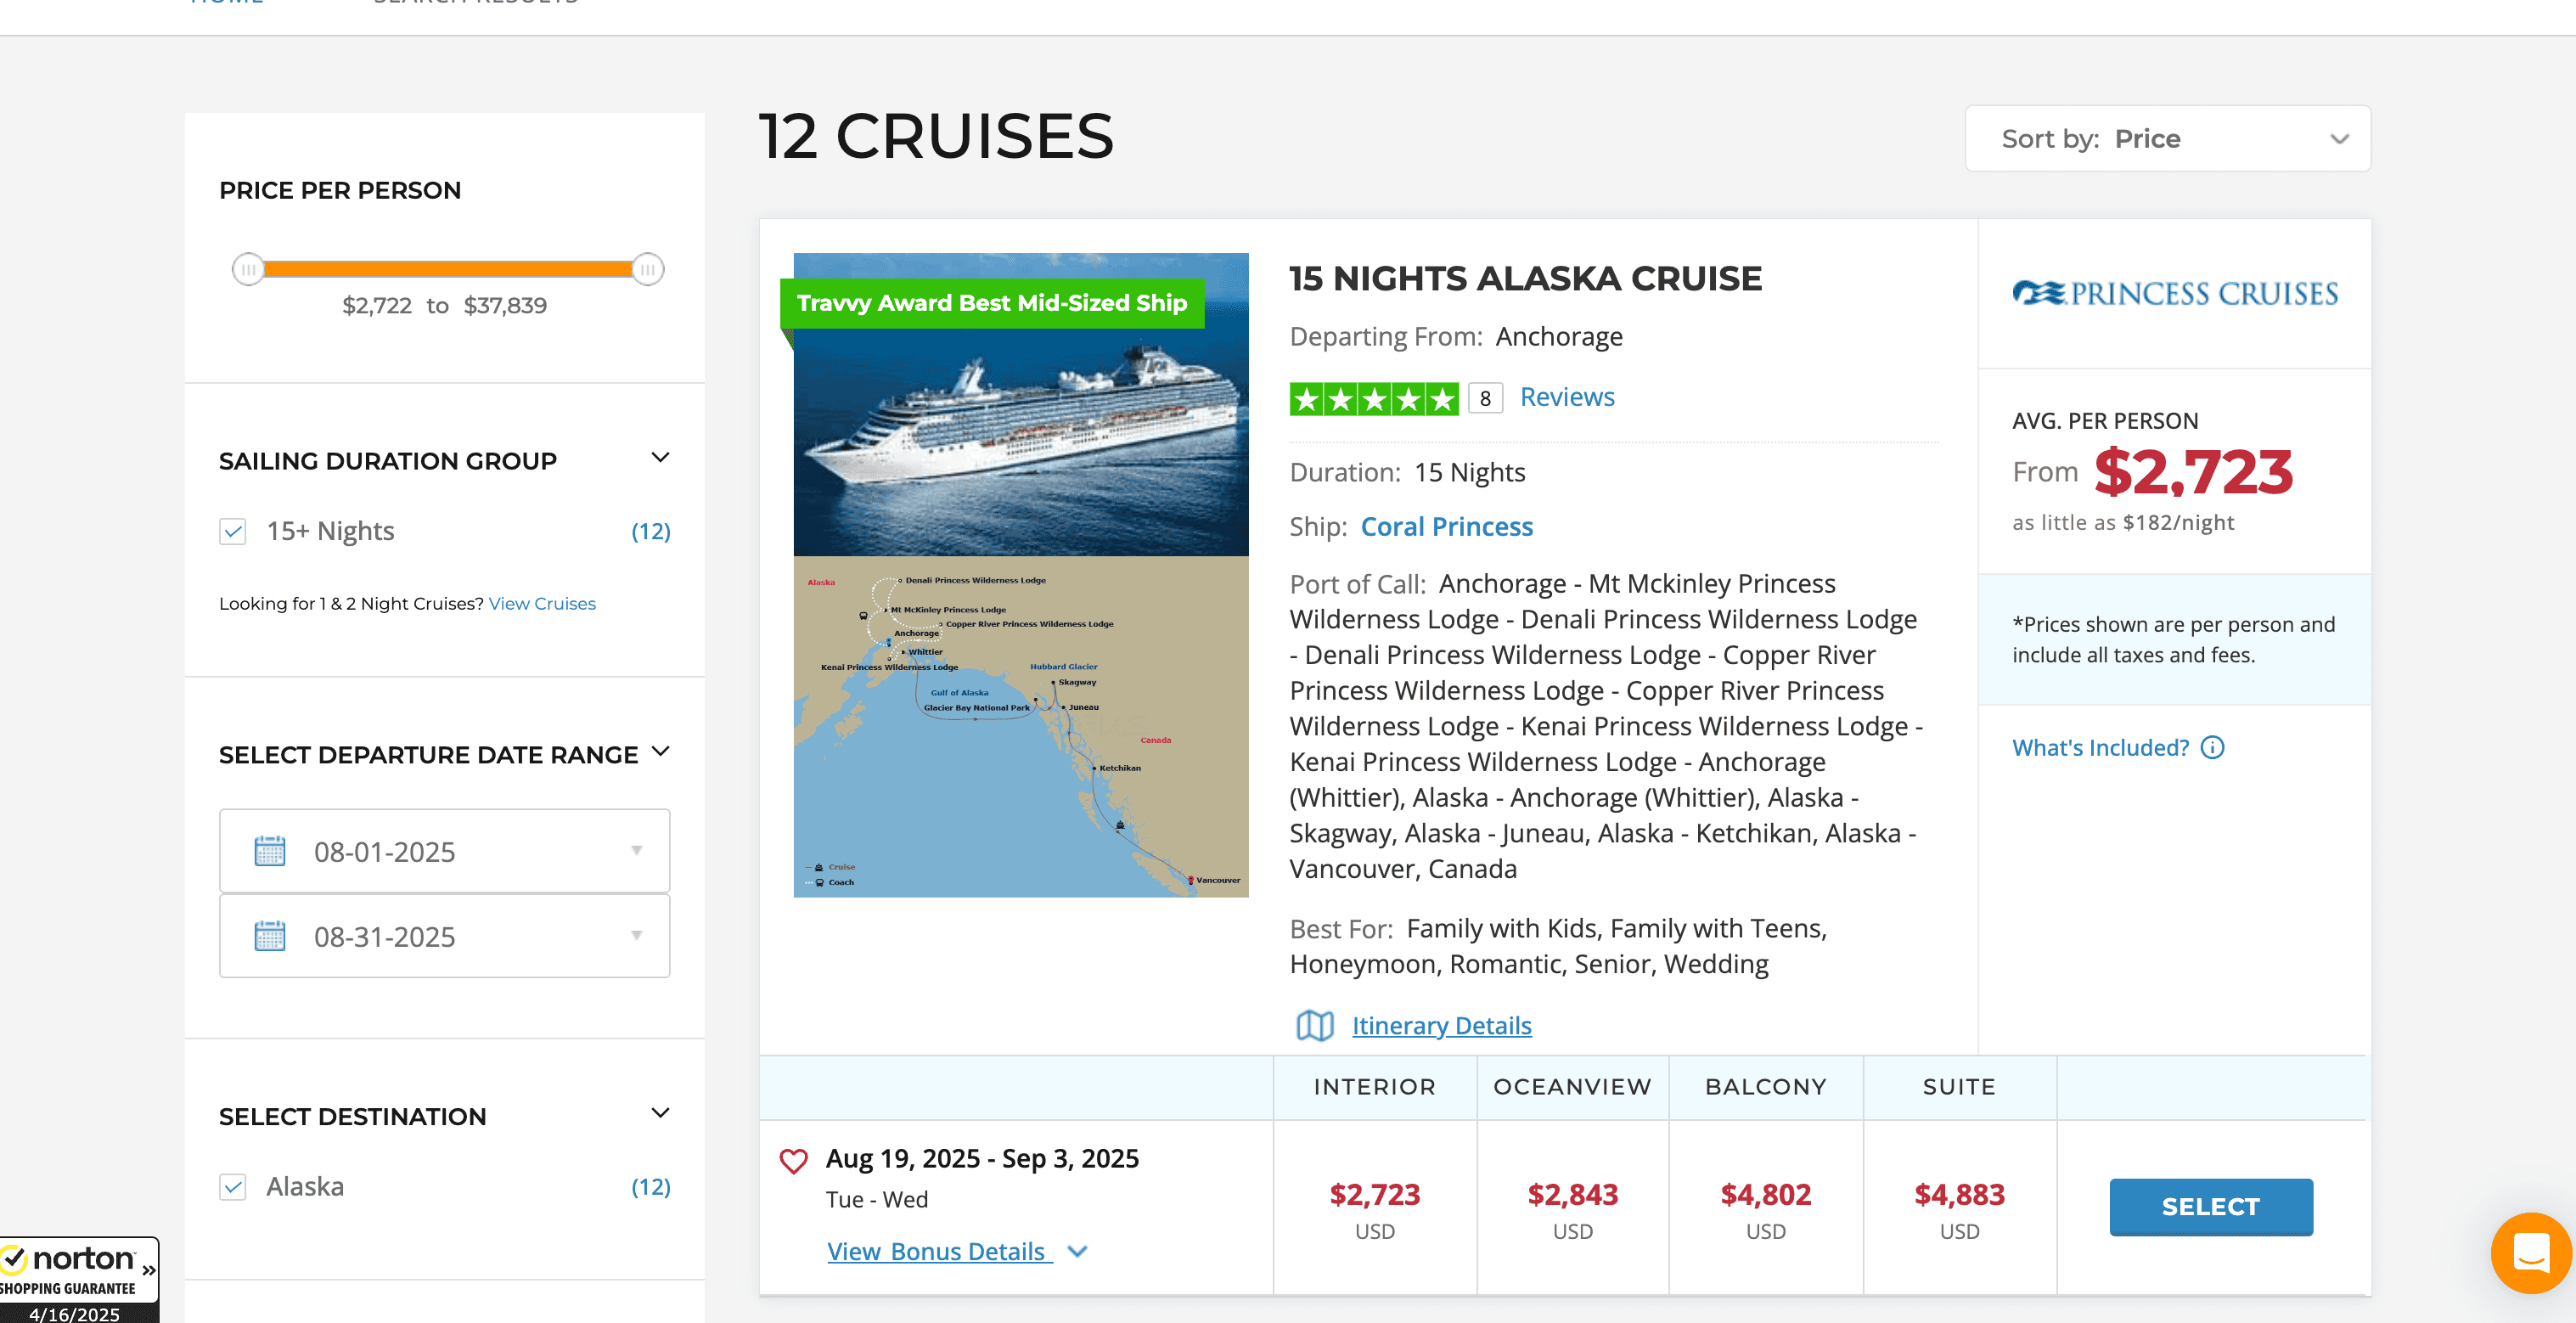Image resolution: width=2576 pixels, height=1323 pixels.
Task: Click the SELECT button for the cruise
Action: 2210,1207
